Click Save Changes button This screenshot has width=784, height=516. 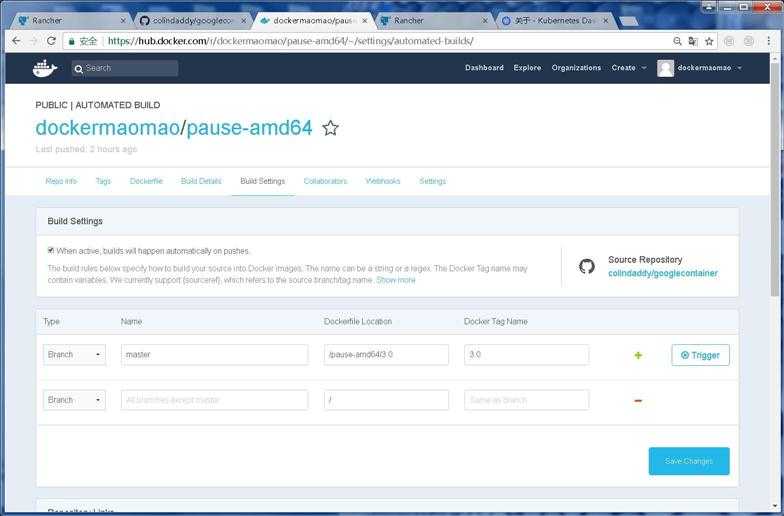click(688, 461)
